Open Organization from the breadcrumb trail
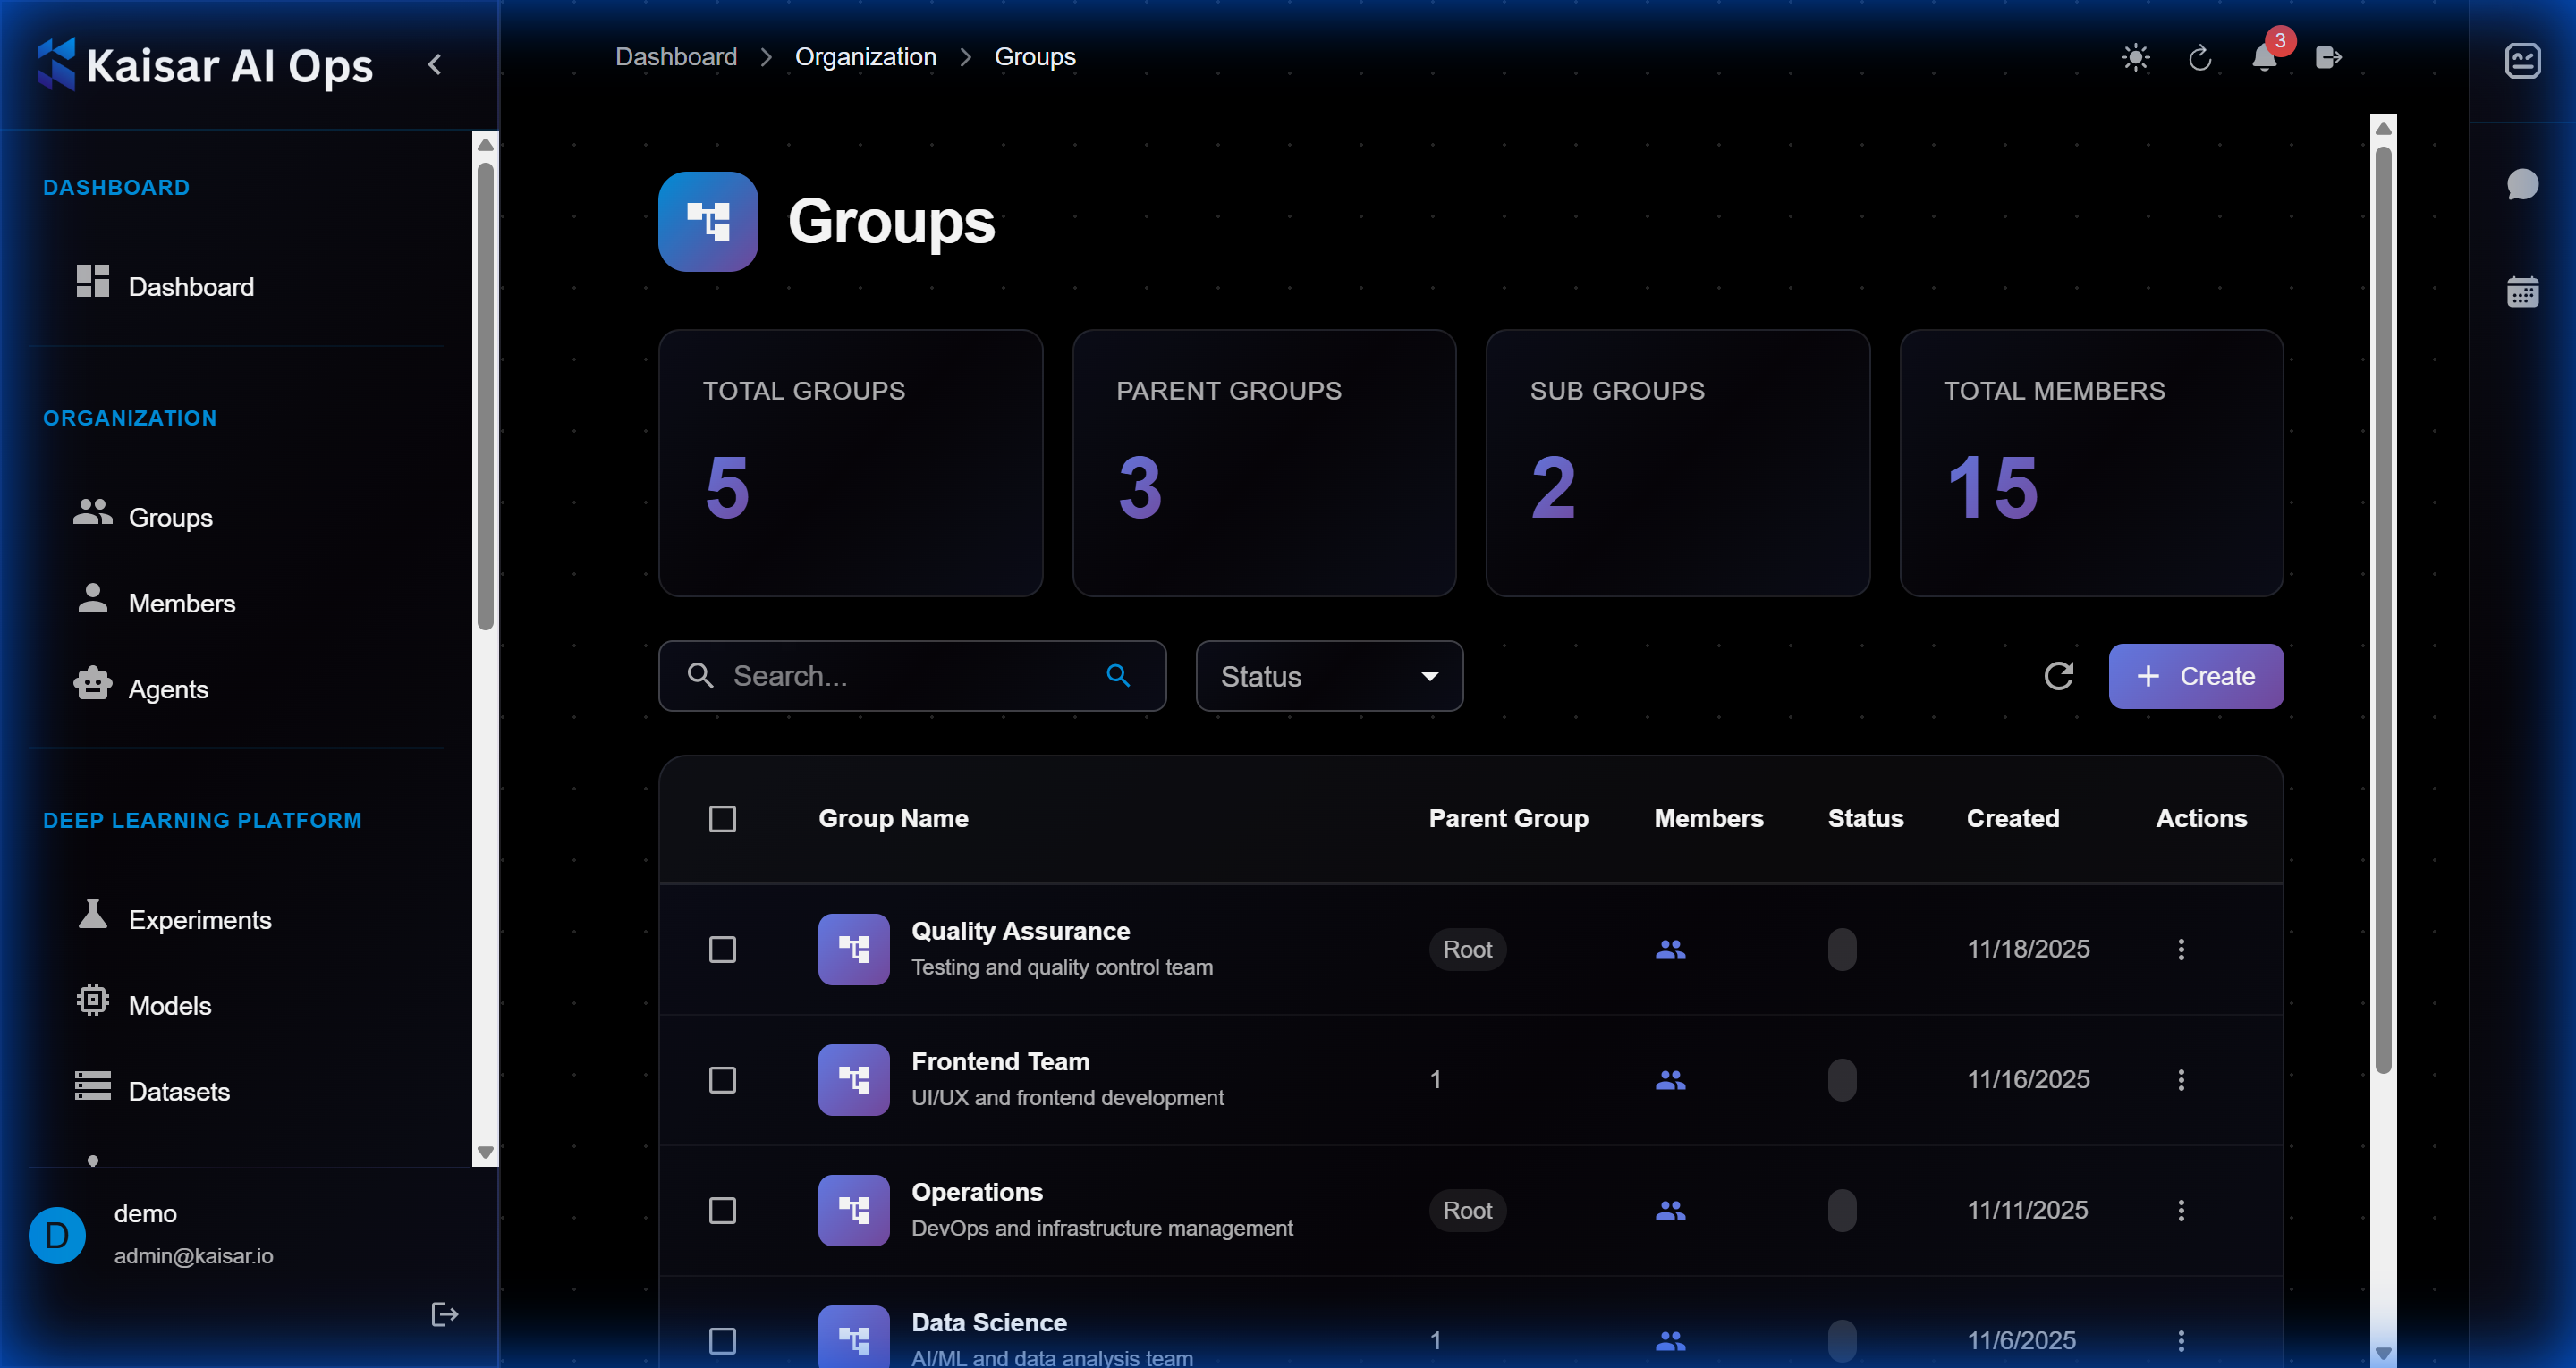The image size is (2576, 1368). [865, 56]
